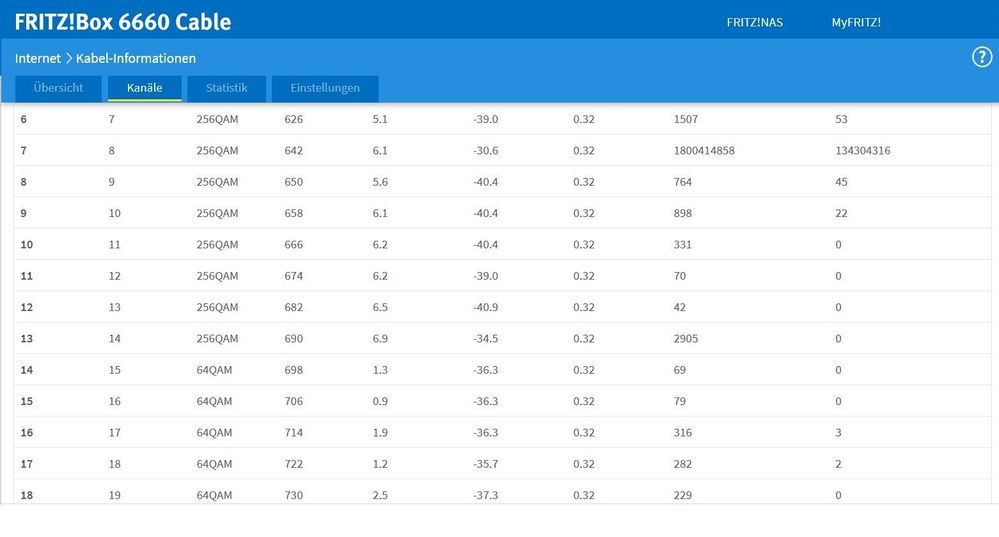Click the 64QAM cell for frequency 730
The height and width of the screenshot is (537, 999).
coord(214,495)
